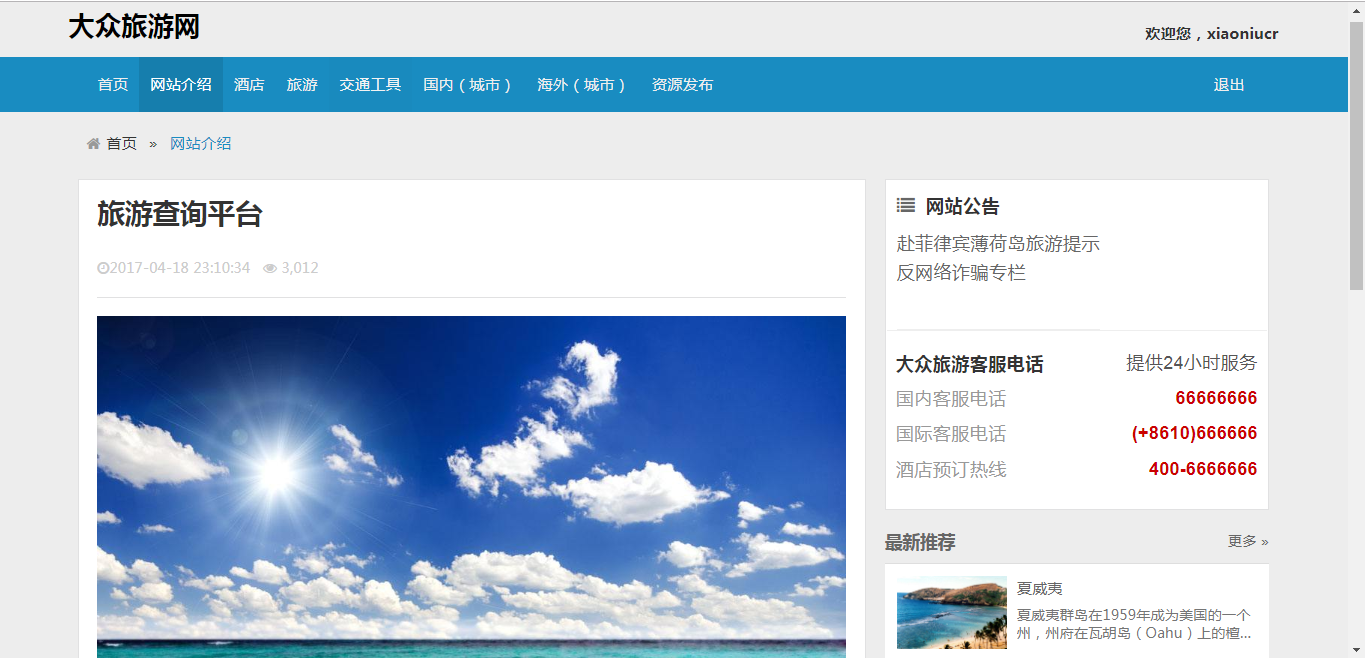1365x658 pixels.
Task: Click the 旅游查询平台 article heading
Action: point(180,214)
